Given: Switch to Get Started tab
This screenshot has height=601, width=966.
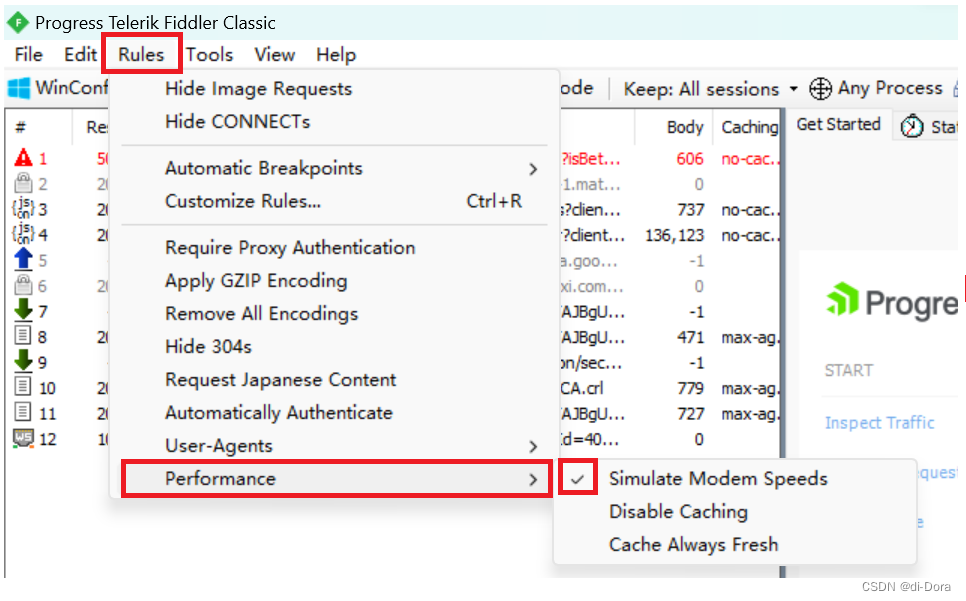Looking at the screenshot, I should click(838, 125).
